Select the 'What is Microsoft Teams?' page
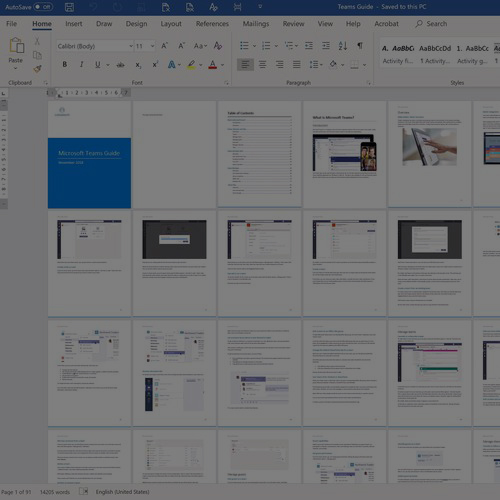 click(345, 154)
